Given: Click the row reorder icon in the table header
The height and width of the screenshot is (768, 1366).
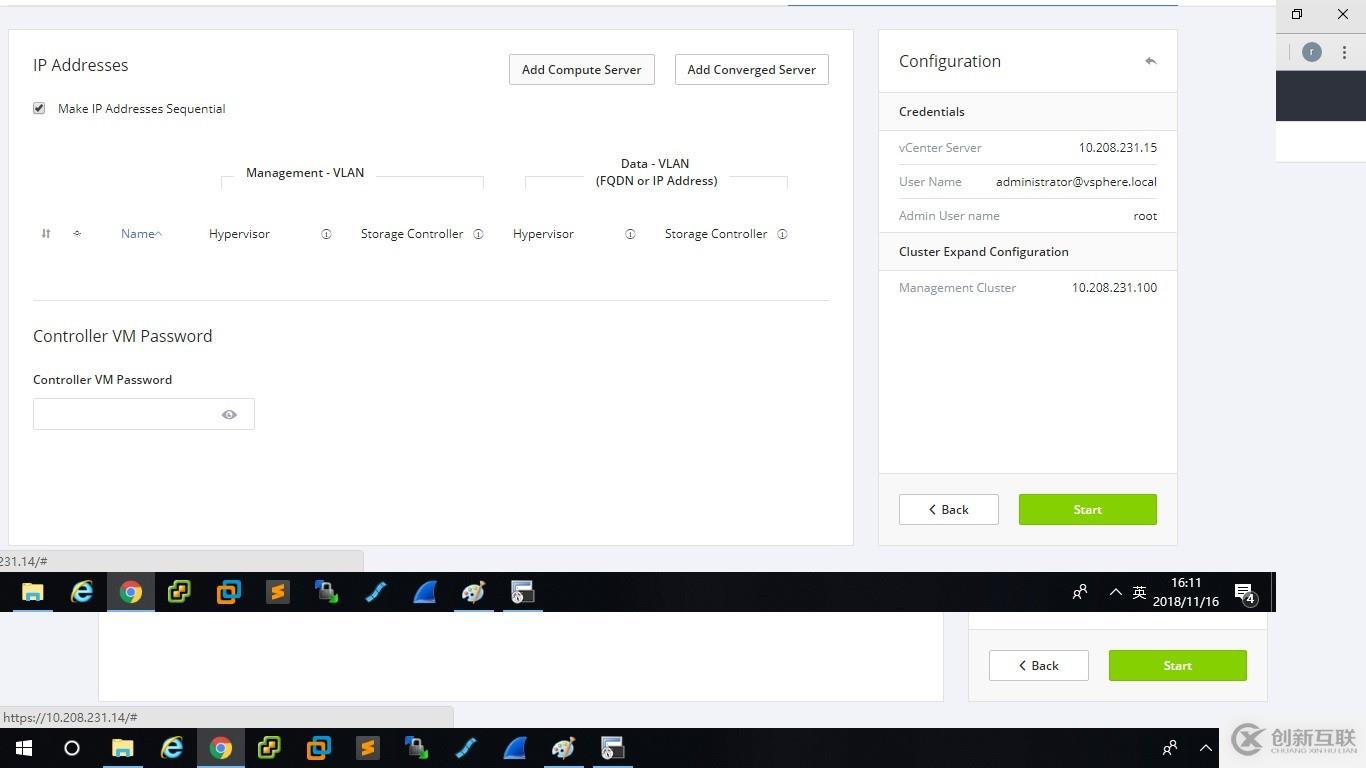Looking at the screenshot, I should 46,234.
